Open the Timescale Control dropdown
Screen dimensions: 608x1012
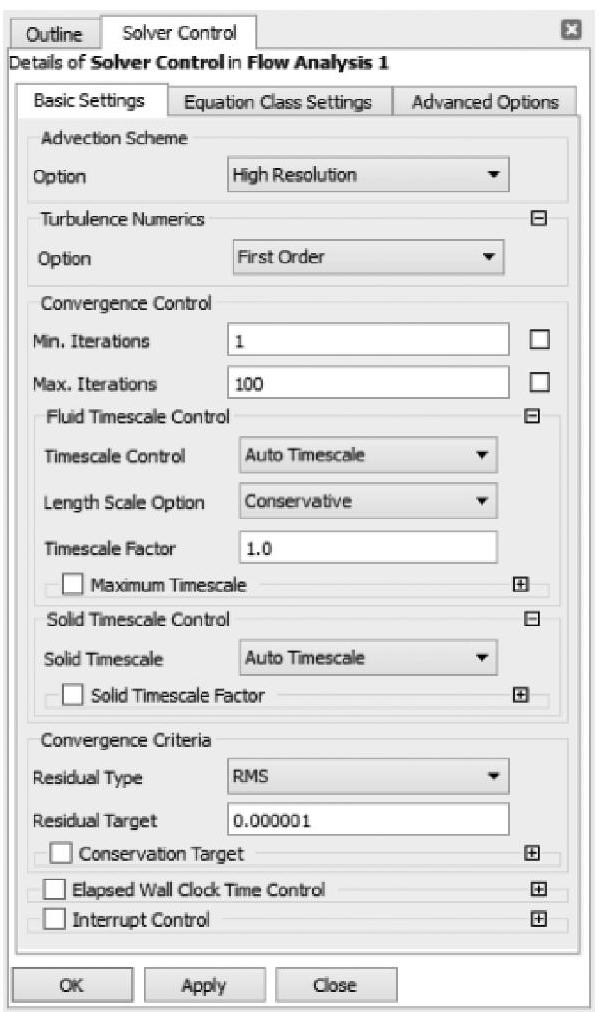[x=368, y=456]
